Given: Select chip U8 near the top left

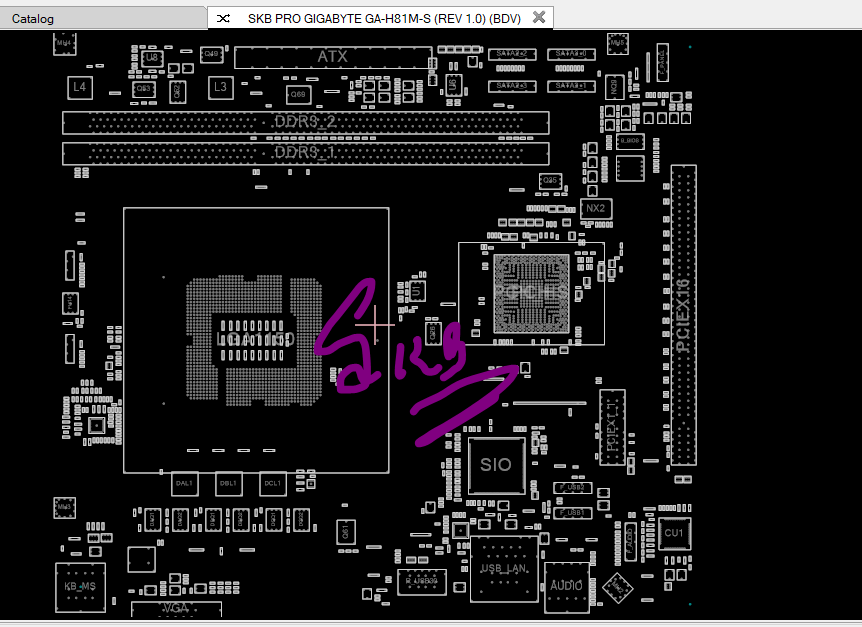Looking at the screenshot, I should pyautogui.click(x=152, y=58).
